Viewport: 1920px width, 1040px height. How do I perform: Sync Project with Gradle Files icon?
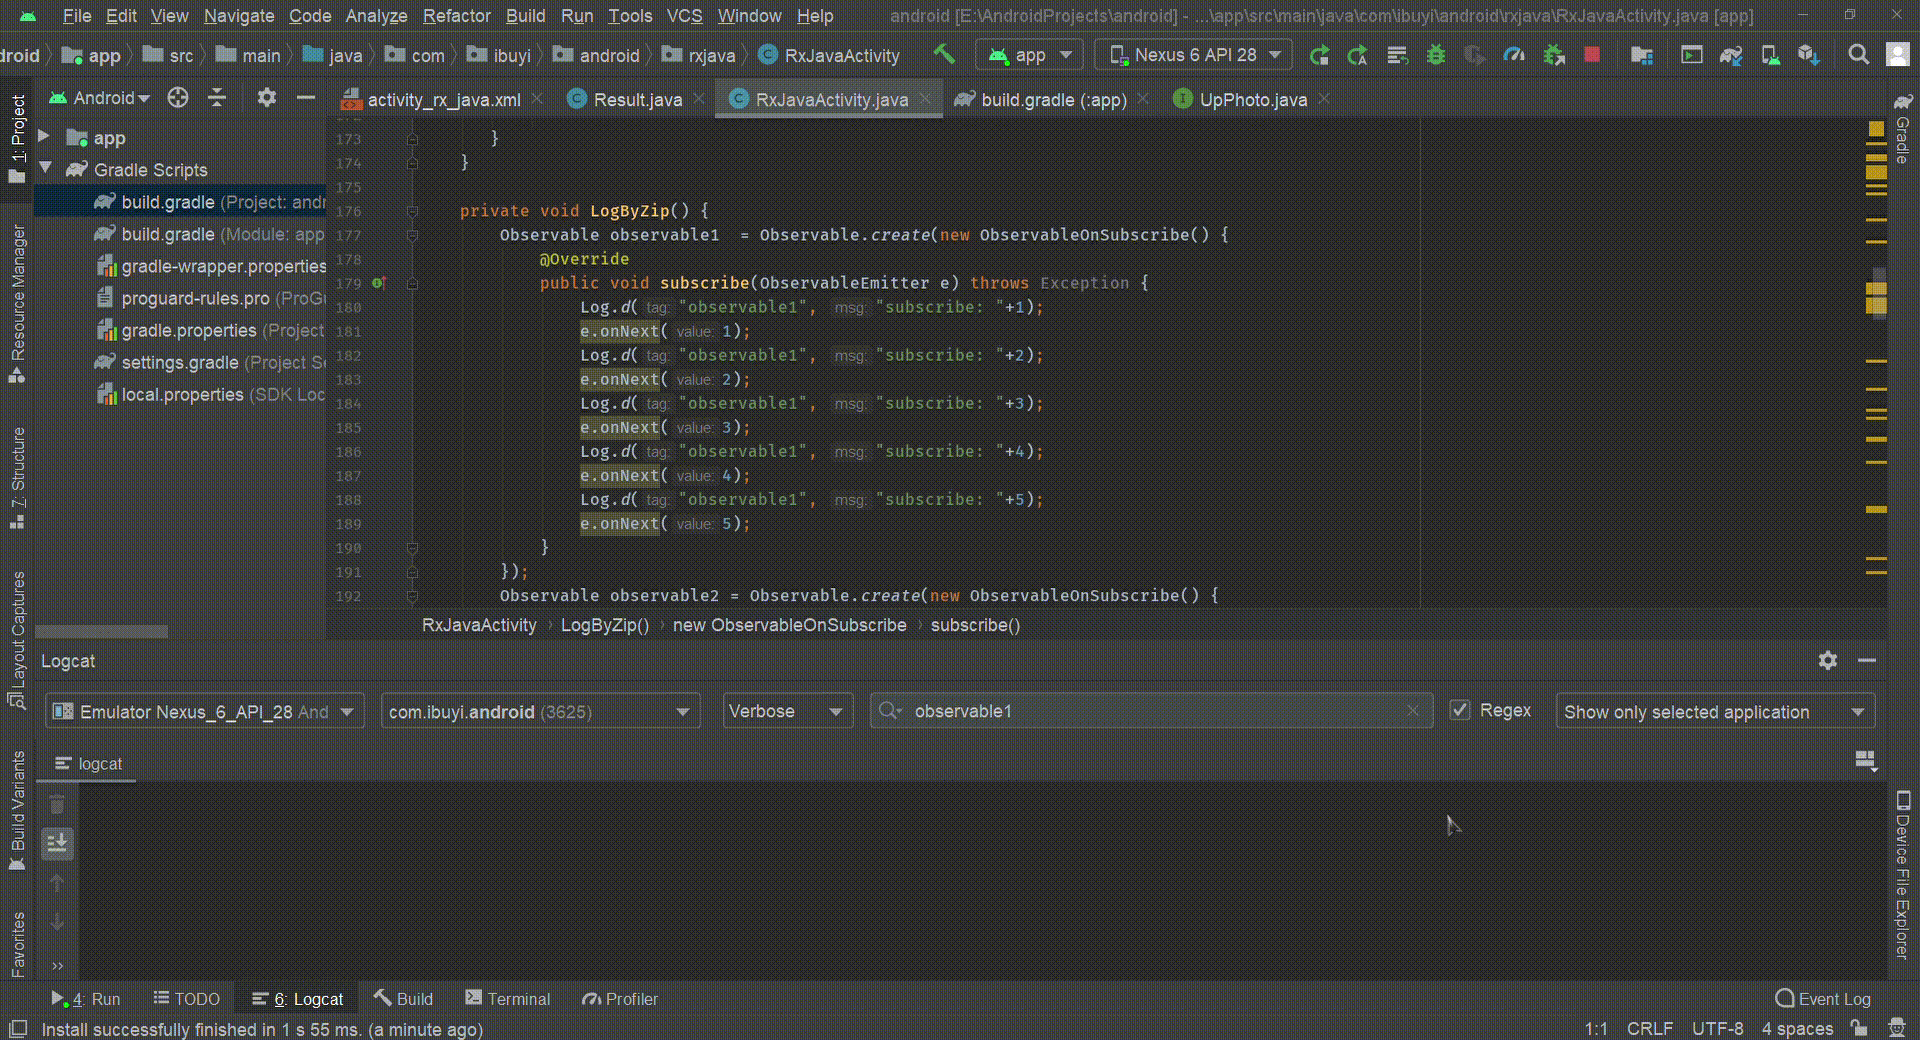click(x=1731, y=55)
